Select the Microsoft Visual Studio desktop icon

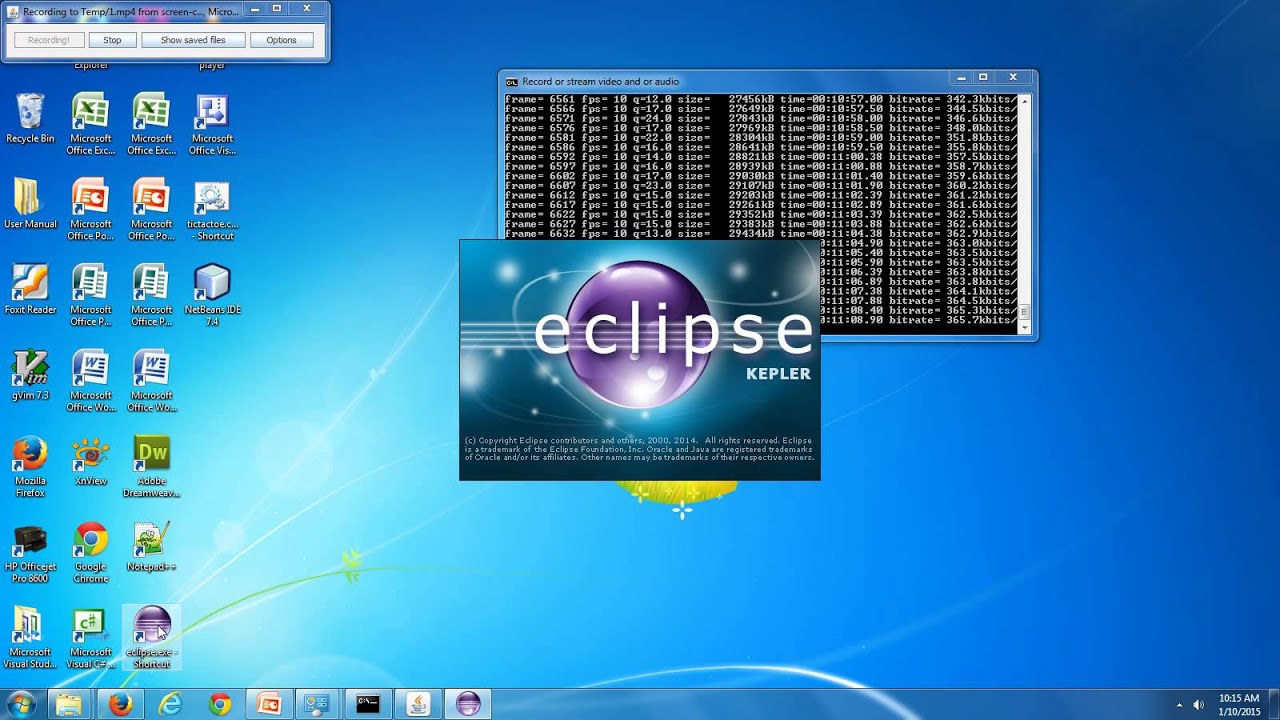pyautogui.click(x=30, y=638)
